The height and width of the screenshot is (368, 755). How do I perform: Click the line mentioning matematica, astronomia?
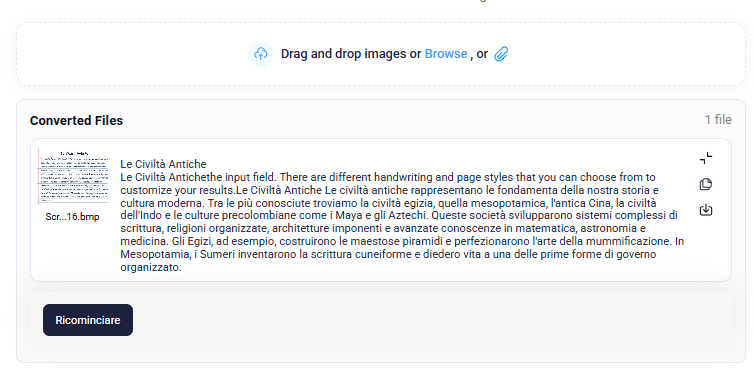(x=383, y=228)
